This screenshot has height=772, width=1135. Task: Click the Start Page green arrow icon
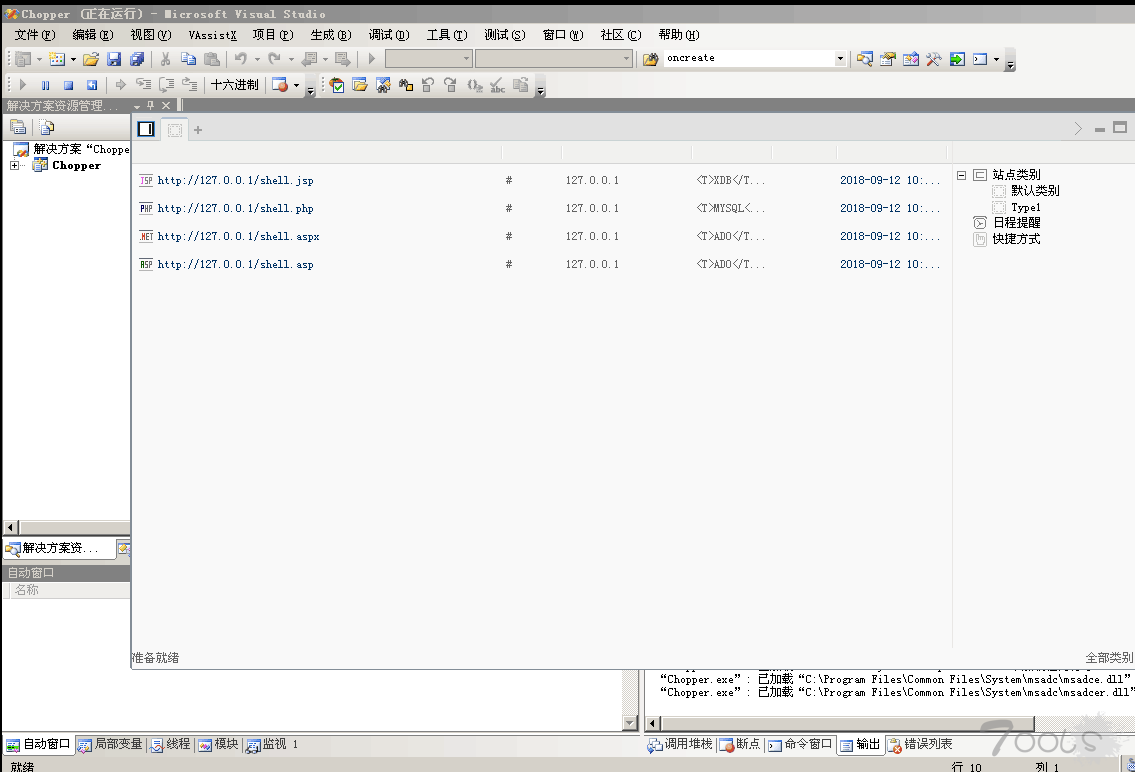point(957,59)
